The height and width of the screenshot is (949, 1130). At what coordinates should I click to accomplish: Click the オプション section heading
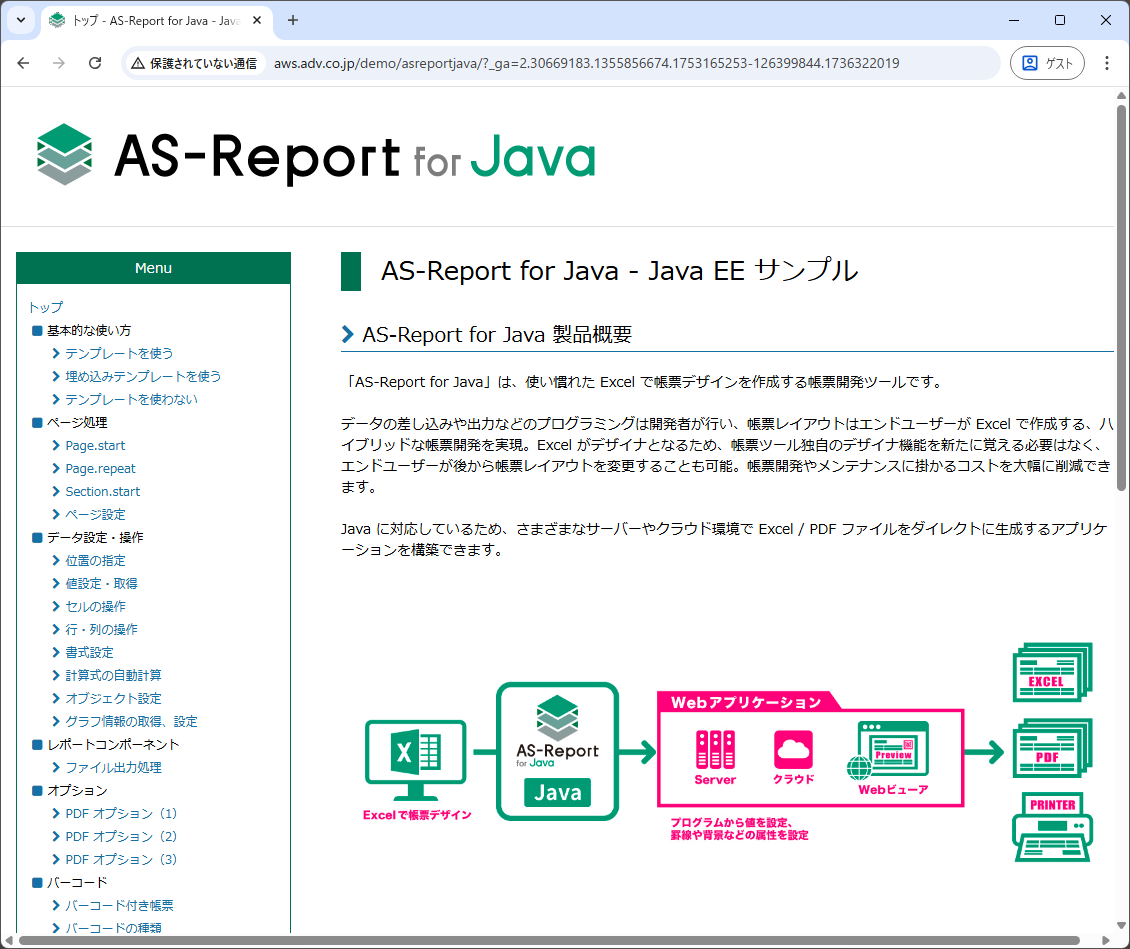[77, 790]
